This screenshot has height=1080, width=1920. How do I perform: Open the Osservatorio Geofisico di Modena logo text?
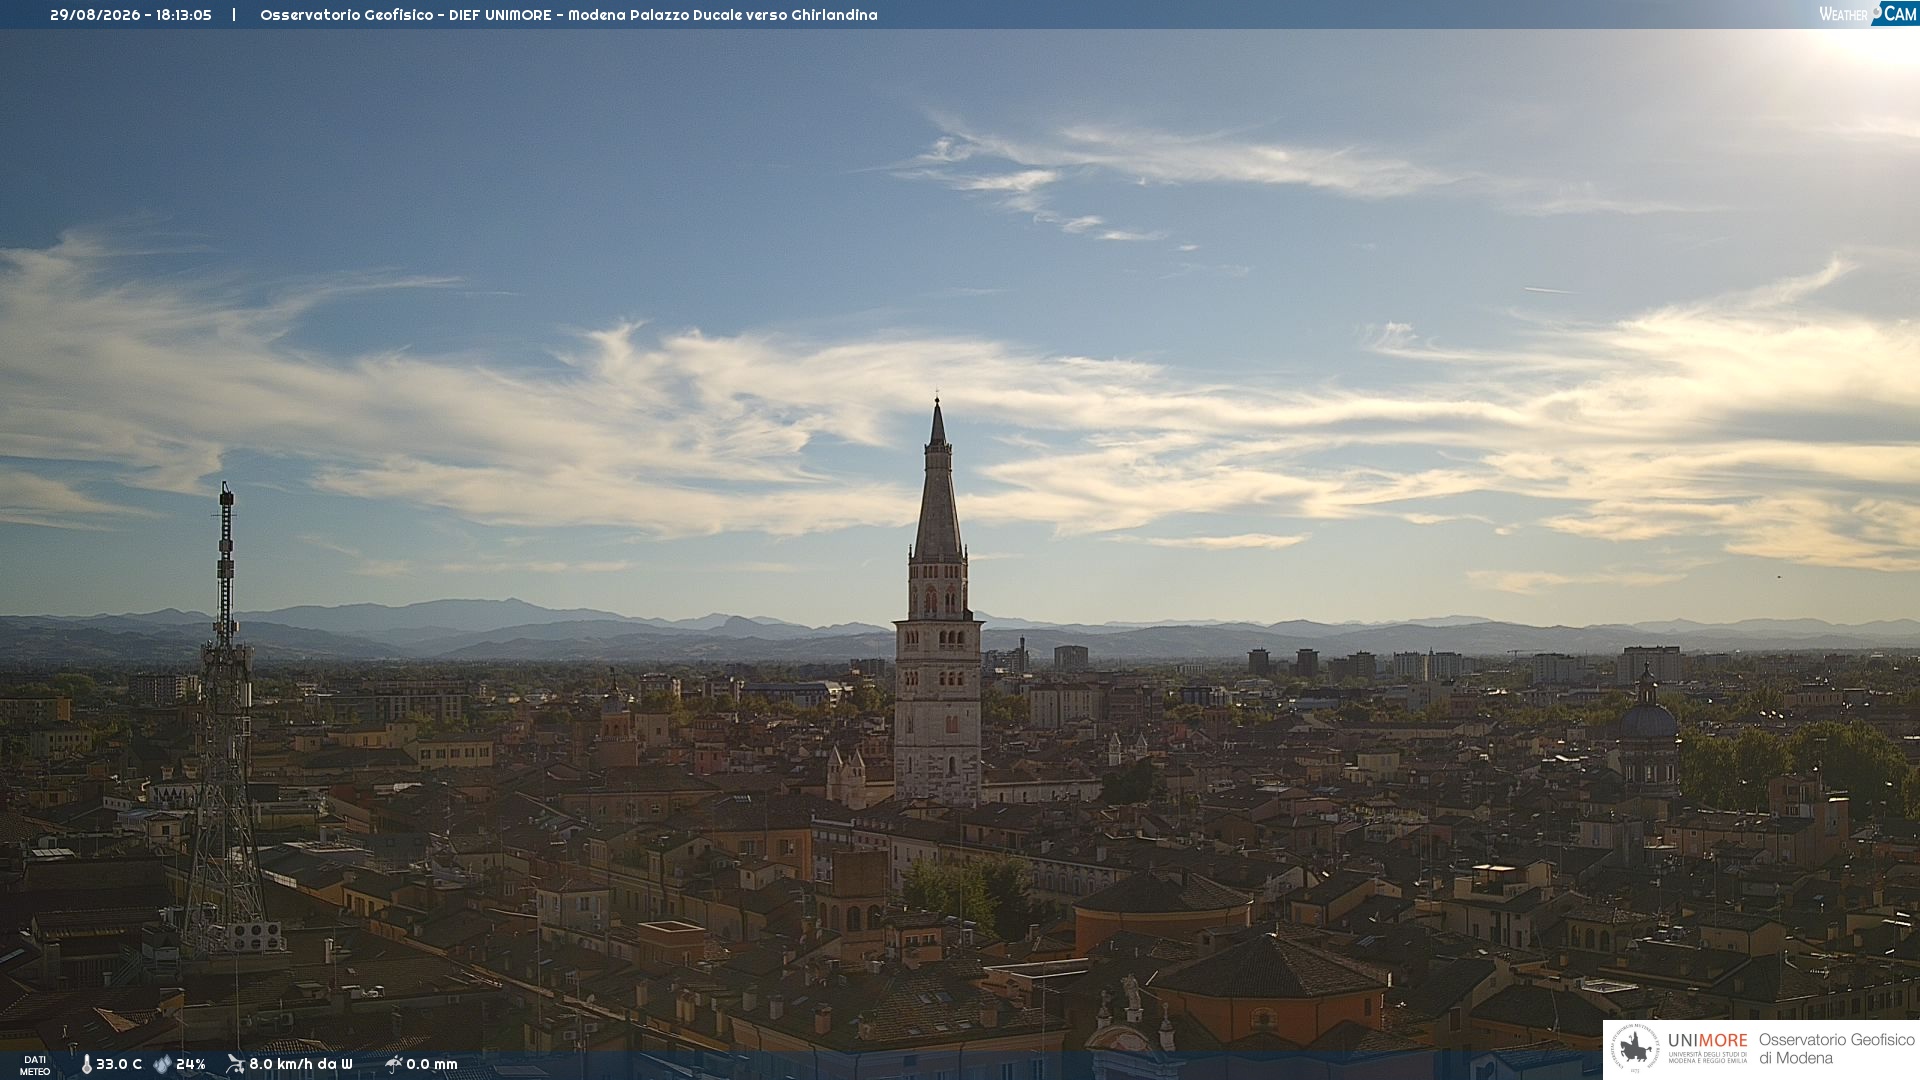1836,1049
